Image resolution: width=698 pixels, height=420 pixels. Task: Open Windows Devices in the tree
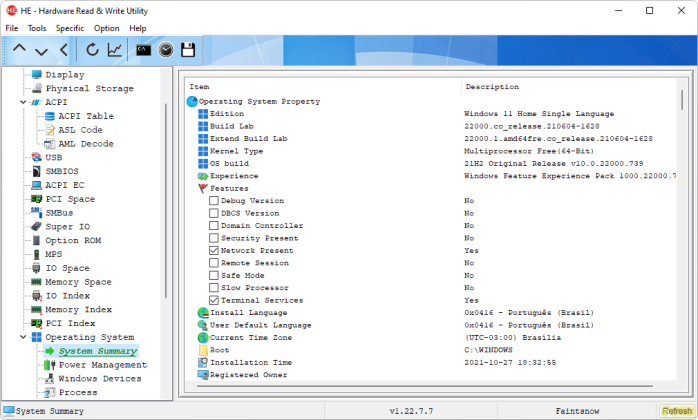pyautogui.click(x=100, y=379)
